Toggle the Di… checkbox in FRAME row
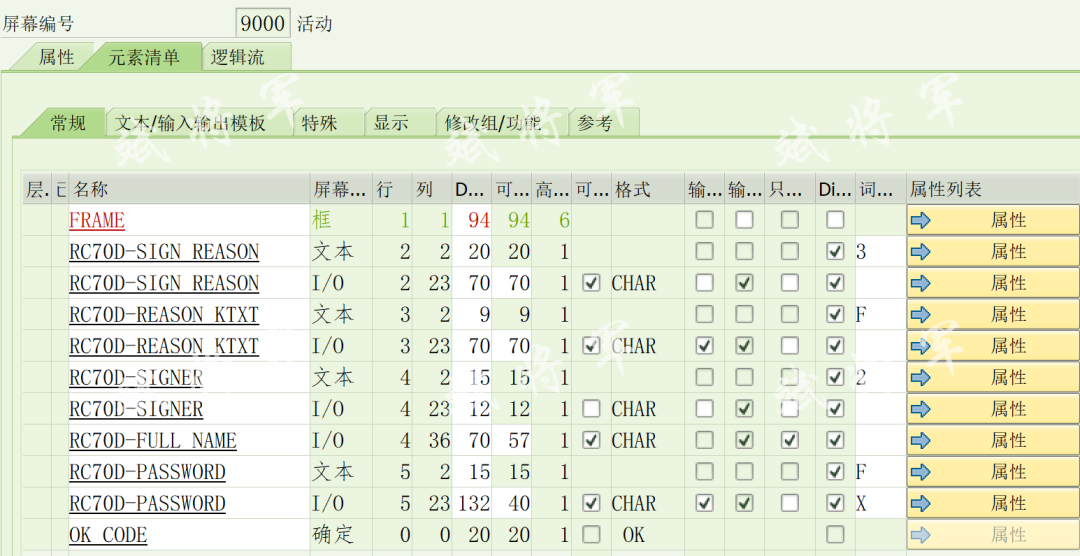The image size is (1080, 556). [x=835, y=220]
